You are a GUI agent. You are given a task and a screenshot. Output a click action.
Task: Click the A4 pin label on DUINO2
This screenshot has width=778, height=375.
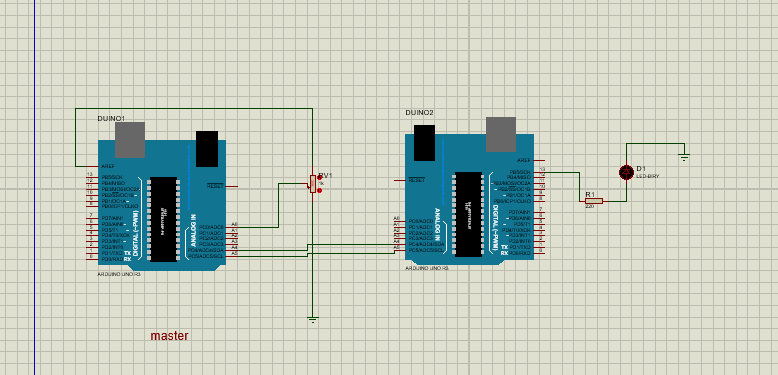coord(396,242)
